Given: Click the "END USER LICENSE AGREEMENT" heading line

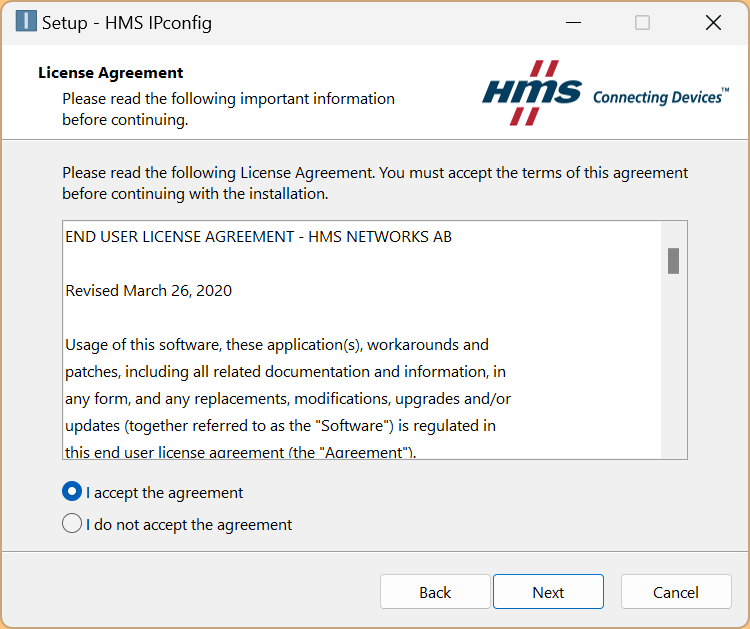Looking at the screenshot, I should [258, 237].
